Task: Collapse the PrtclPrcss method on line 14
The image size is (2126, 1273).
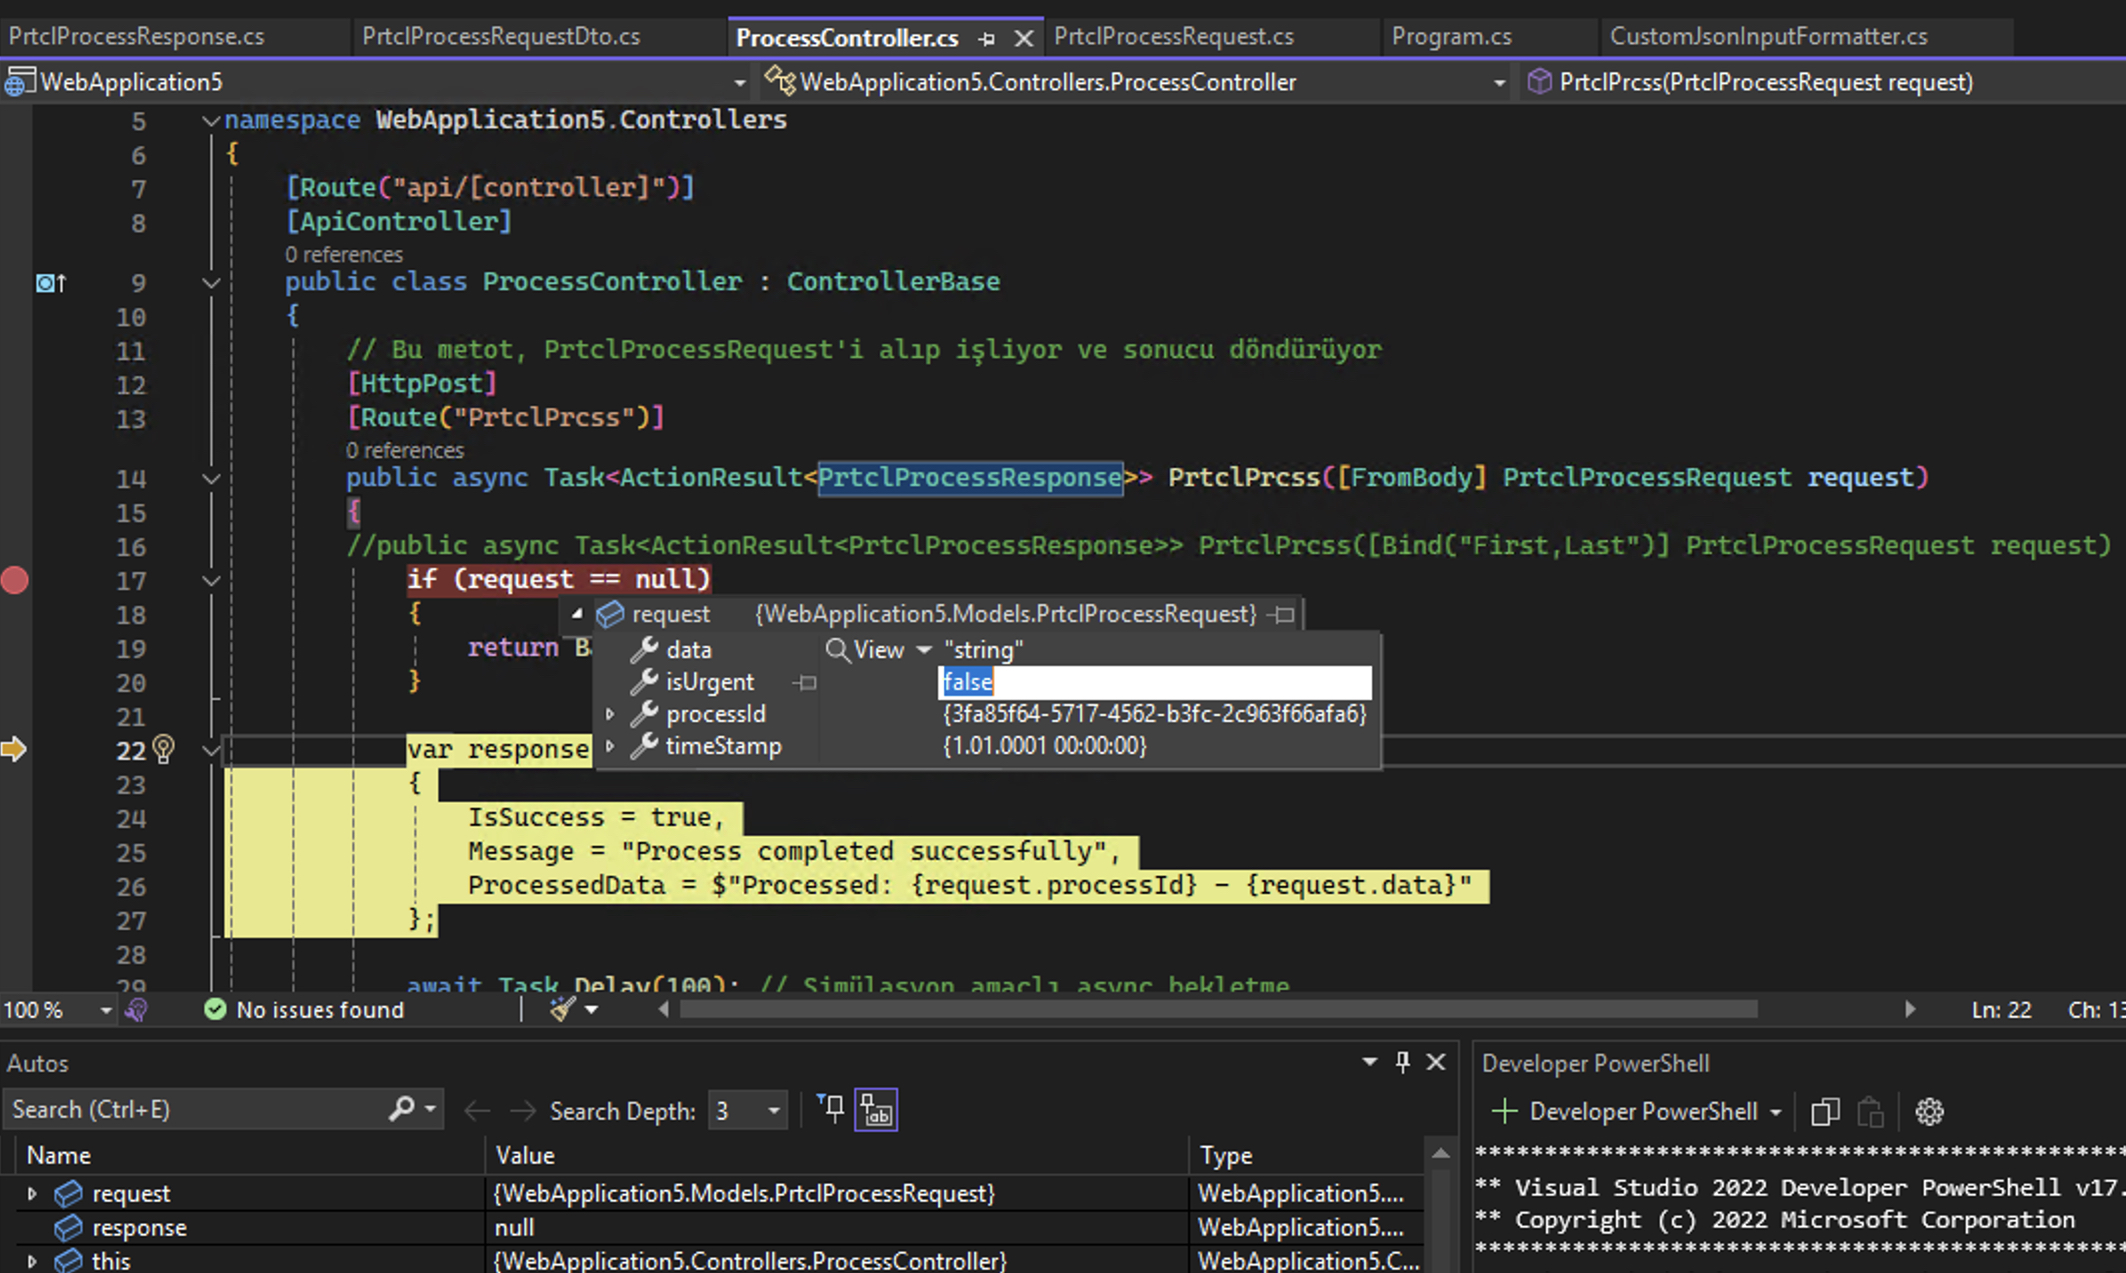Action: point(211,479)
